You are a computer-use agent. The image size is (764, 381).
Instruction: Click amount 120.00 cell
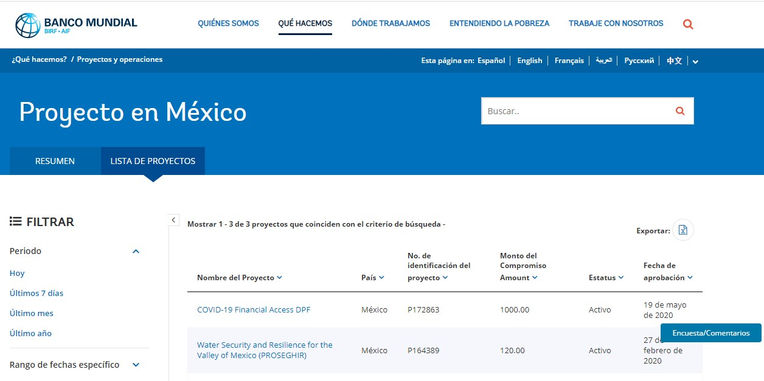(x=513, y=351)
